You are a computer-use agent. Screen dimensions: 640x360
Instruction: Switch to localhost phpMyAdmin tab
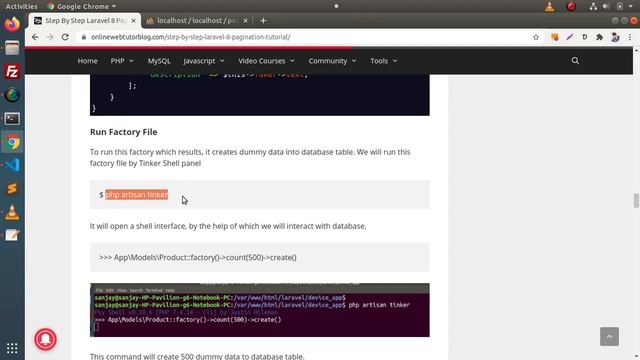tap(196, 20)
